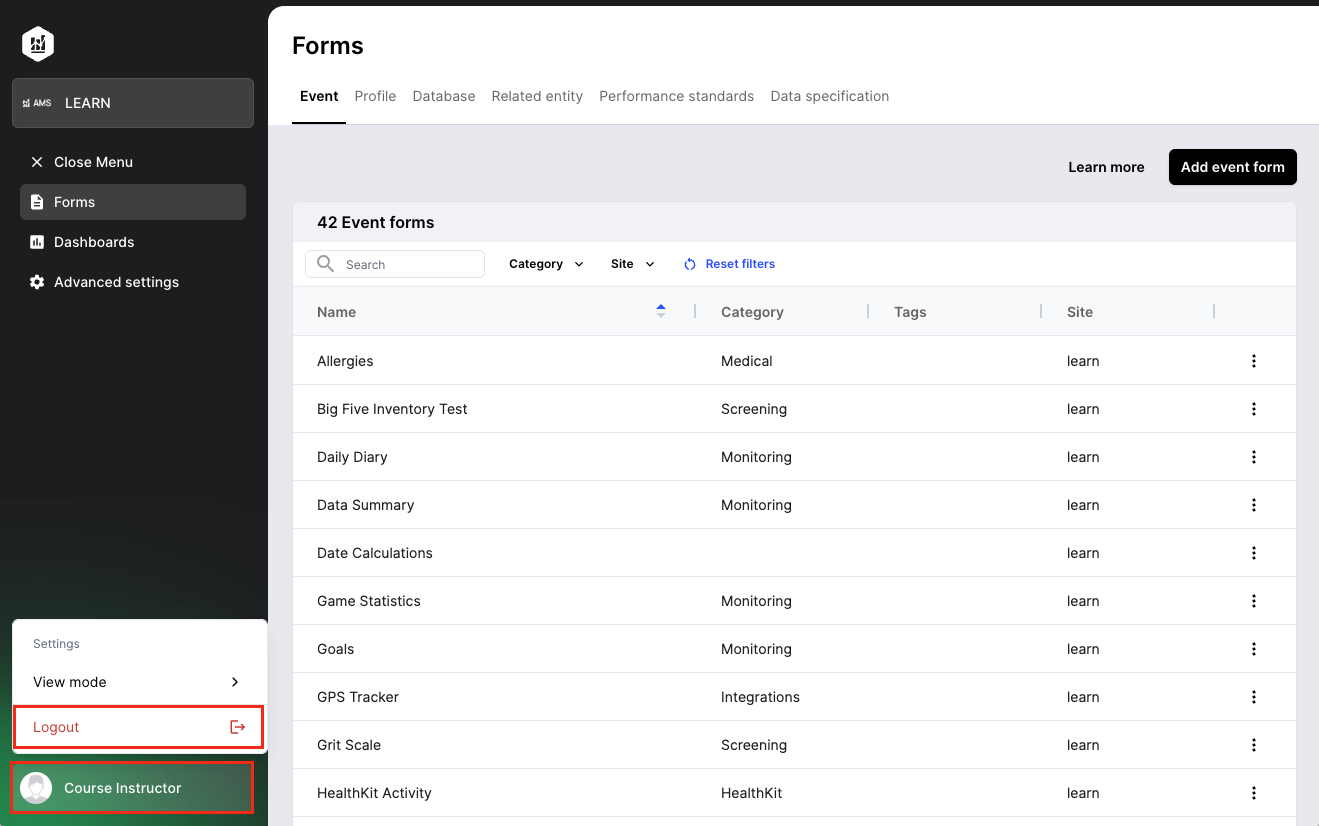Select the Forms sidebar icon
Viewport: 1319px width, 826px height.
tap(35, 201)
